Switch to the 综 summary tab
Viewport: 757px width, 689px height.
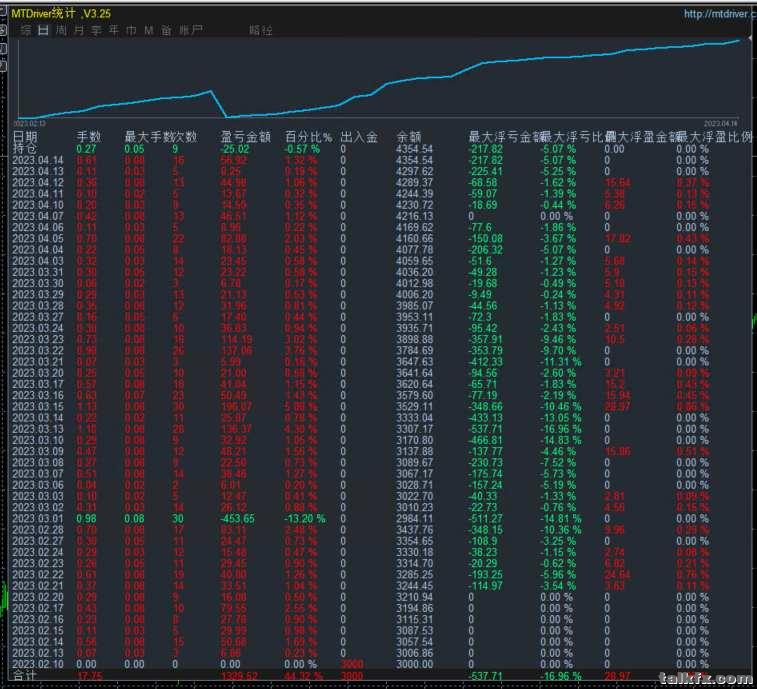26,30
